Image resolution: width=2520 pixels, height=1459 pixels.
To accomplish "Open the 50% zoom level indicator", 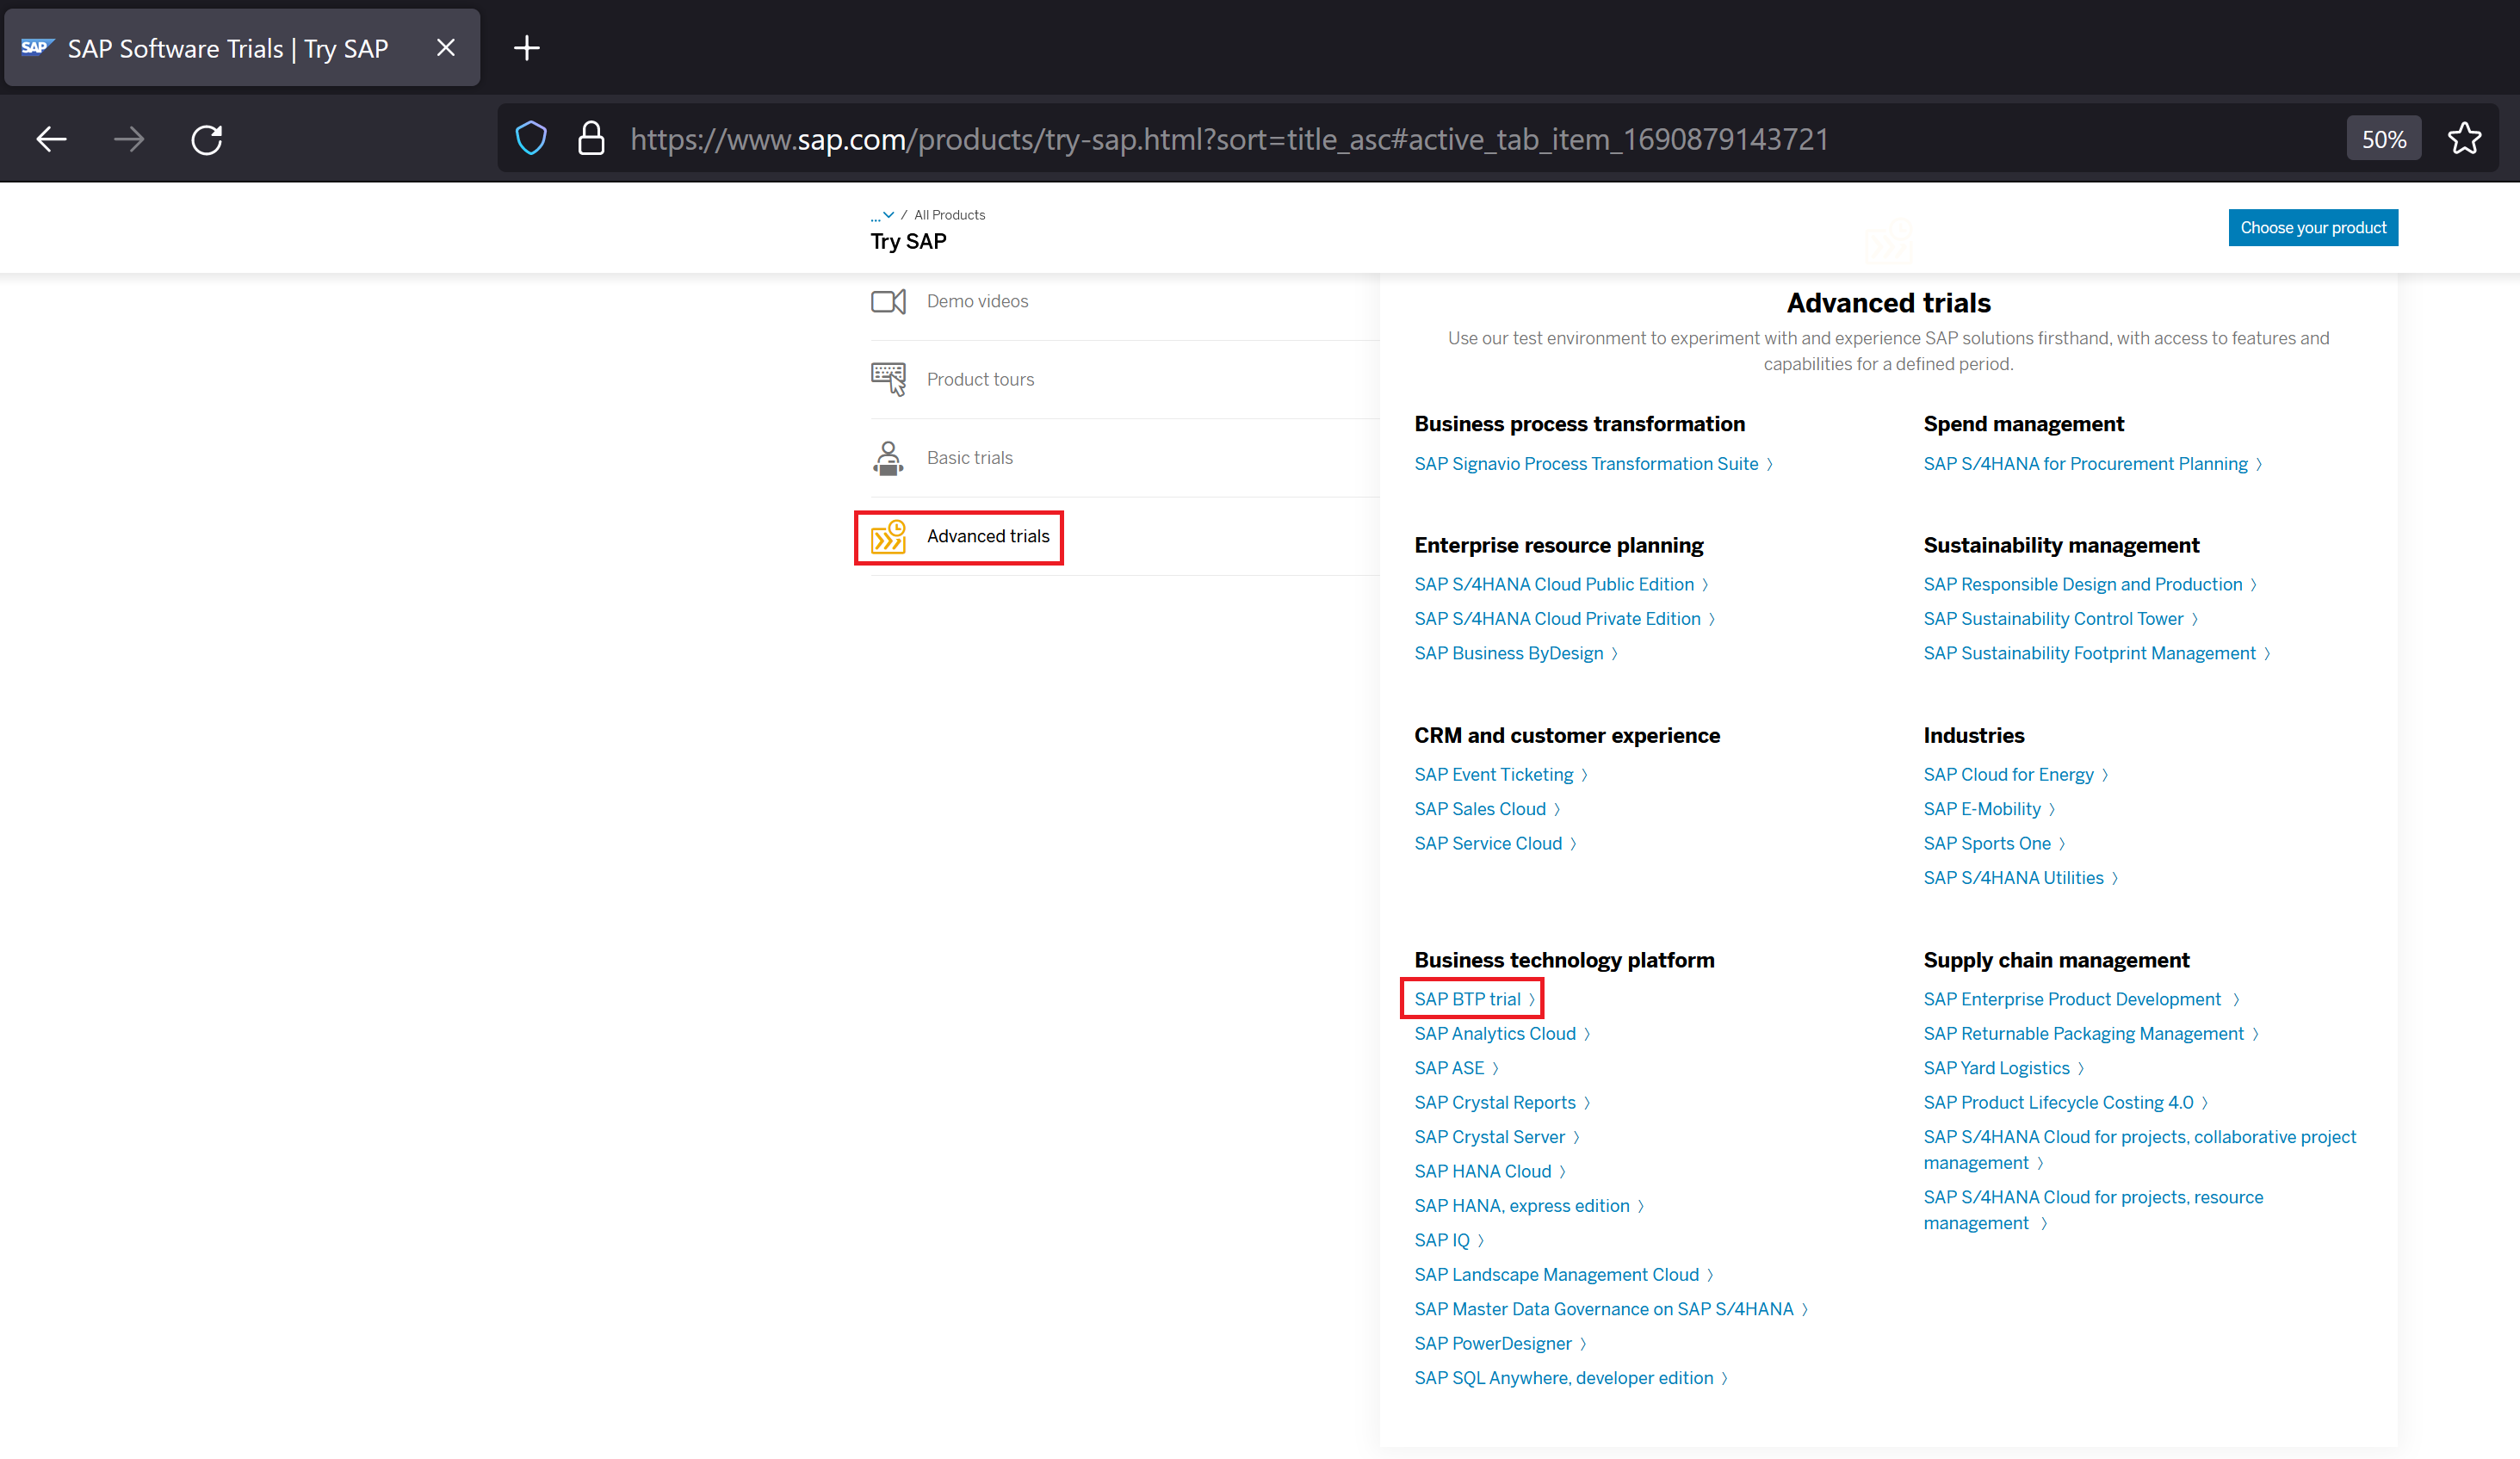I will pos(2383,139).
